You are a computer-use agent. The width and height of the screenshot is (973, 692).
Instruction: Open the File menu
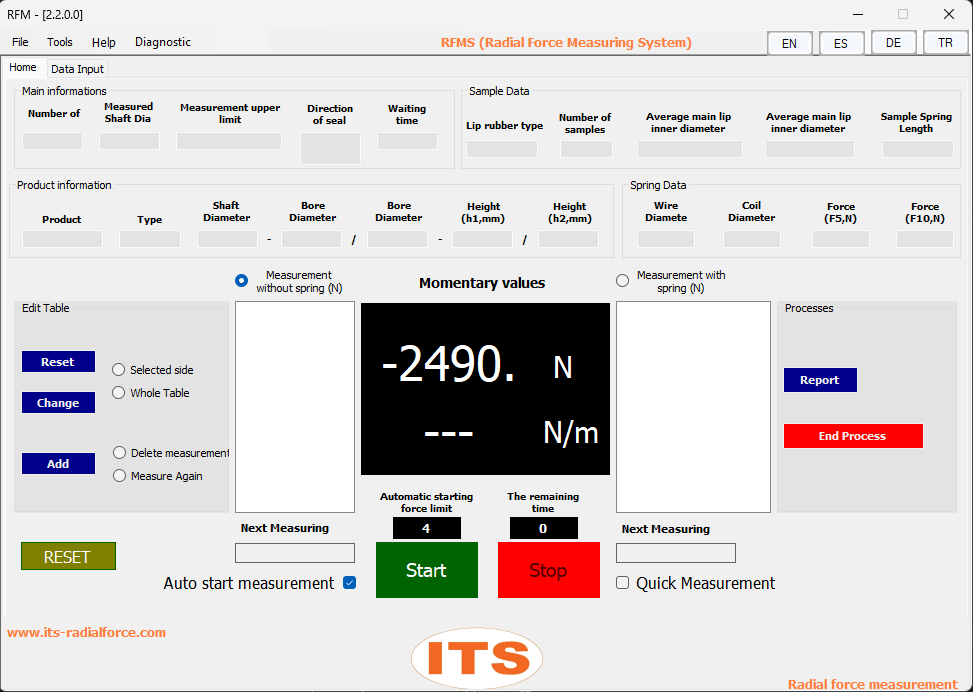pos(20,42)
